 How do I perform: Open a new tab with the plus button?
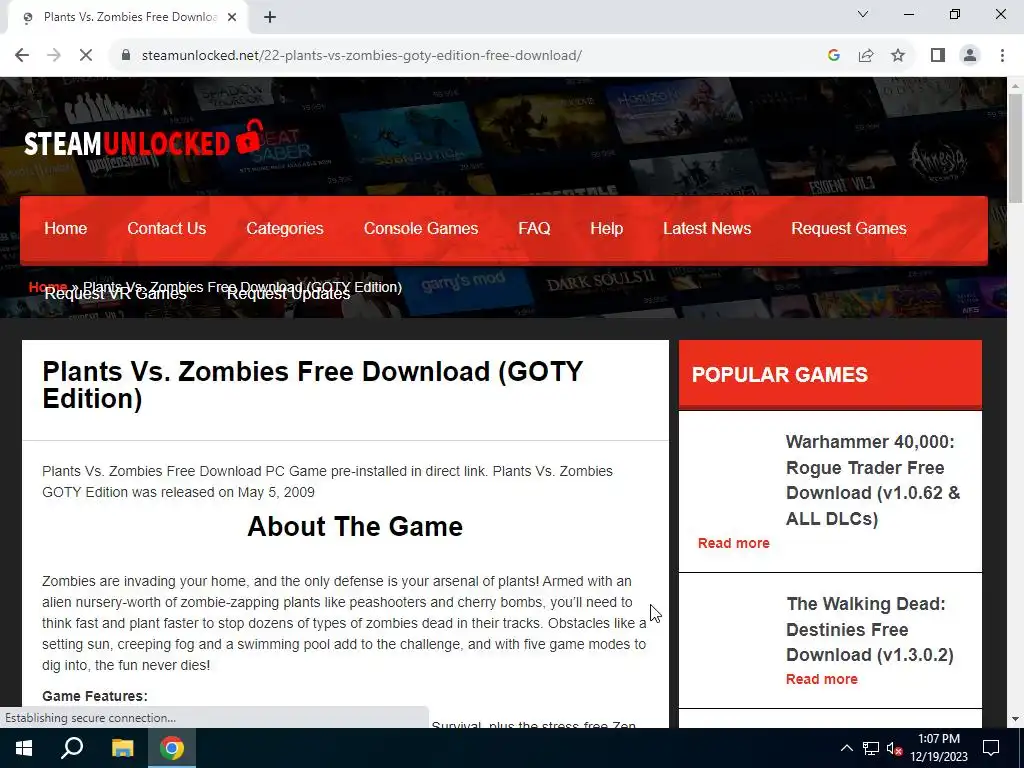click(270, 18)
